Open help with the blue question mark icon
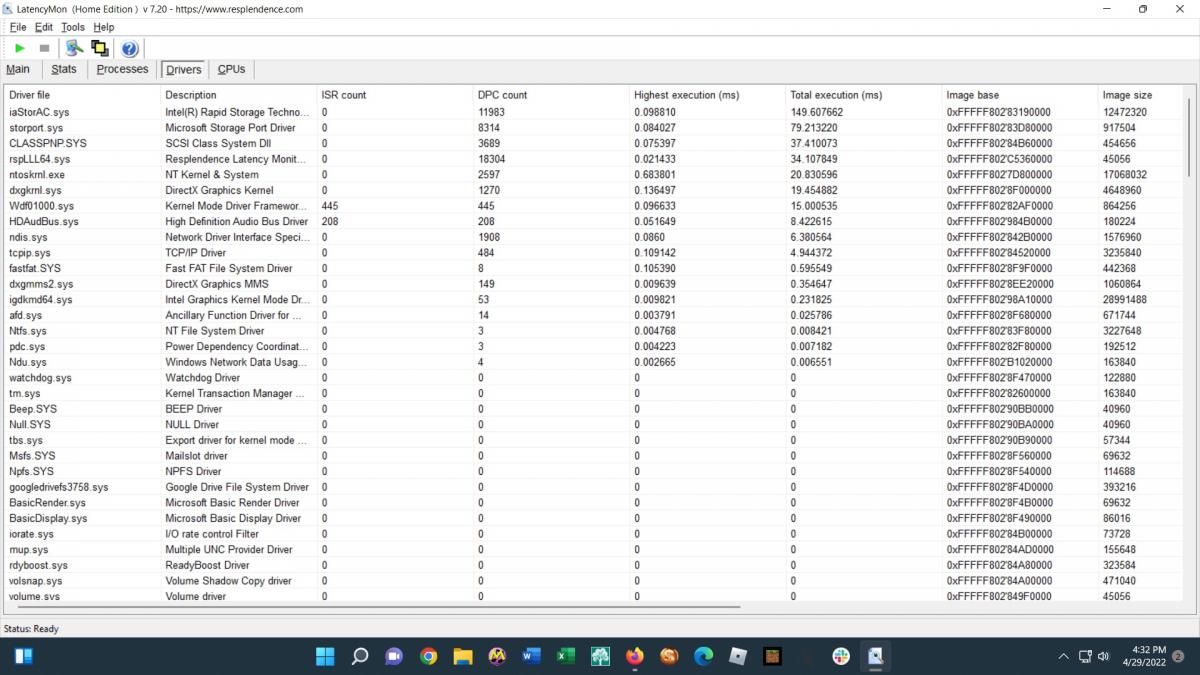The height and width of the screenshot is (675, 1200). pos(130,48)
